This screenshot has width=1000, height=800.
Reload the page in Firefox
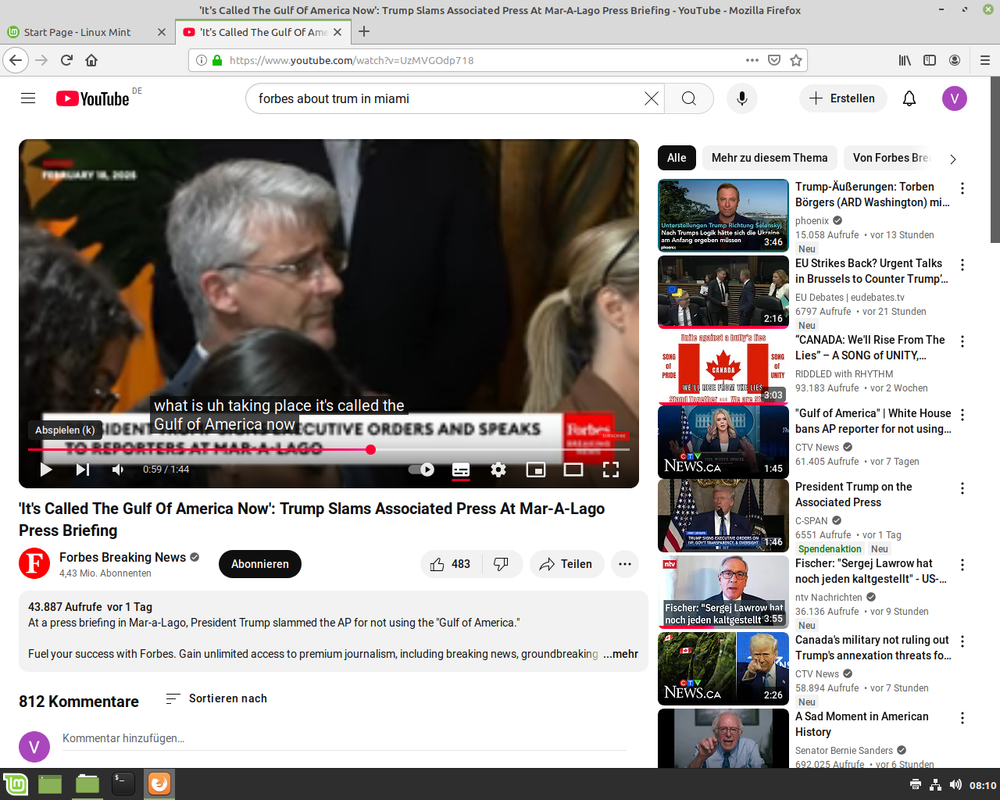(x=66, y=60)
